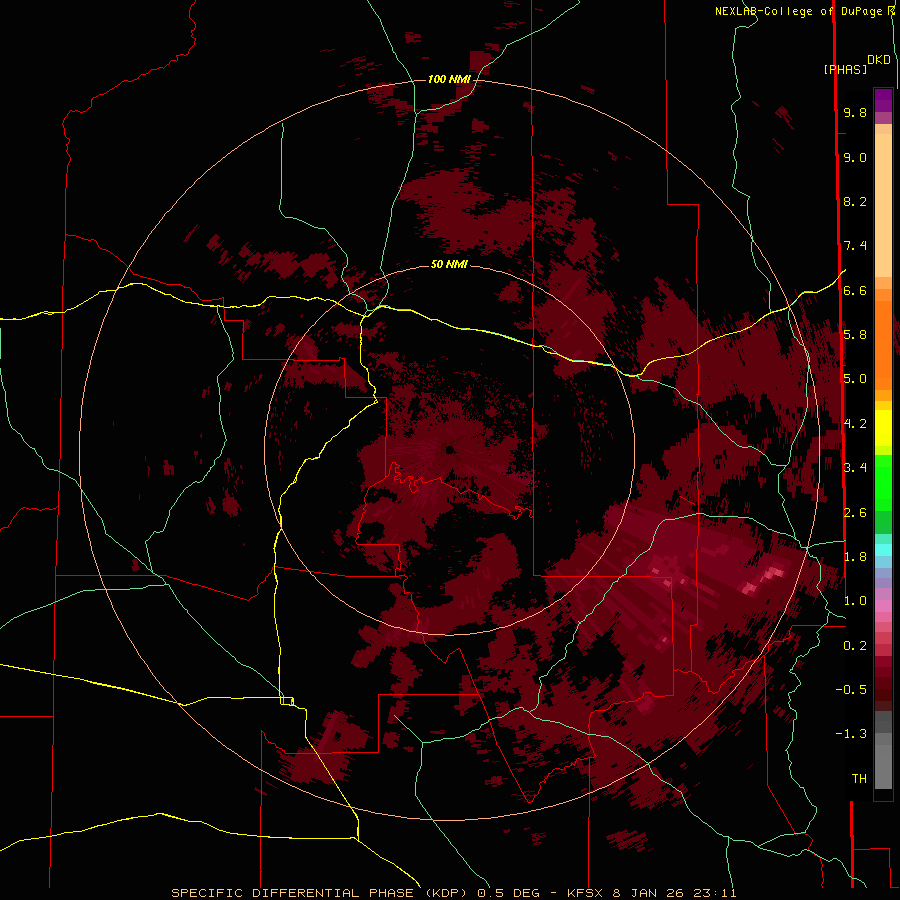The height and width of the screenshot is (900, 900).
Task: Pick the bright orange color bar segment
Action: pyautogui.click(x=883, y=344)
